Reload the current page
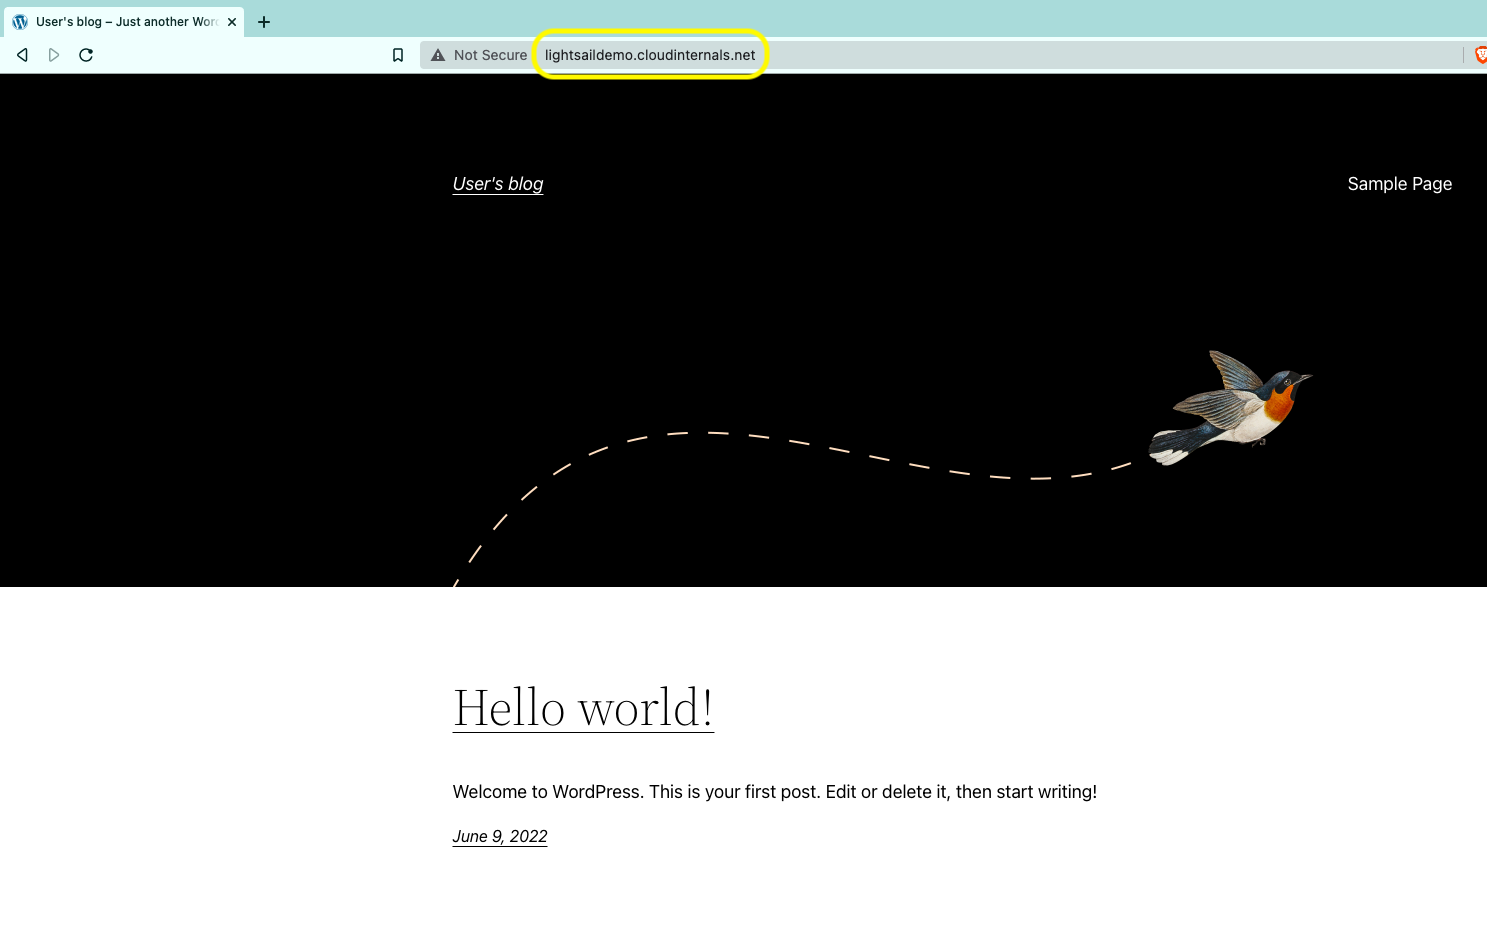This screenshot has height=930, width=1487. point(86,55)
